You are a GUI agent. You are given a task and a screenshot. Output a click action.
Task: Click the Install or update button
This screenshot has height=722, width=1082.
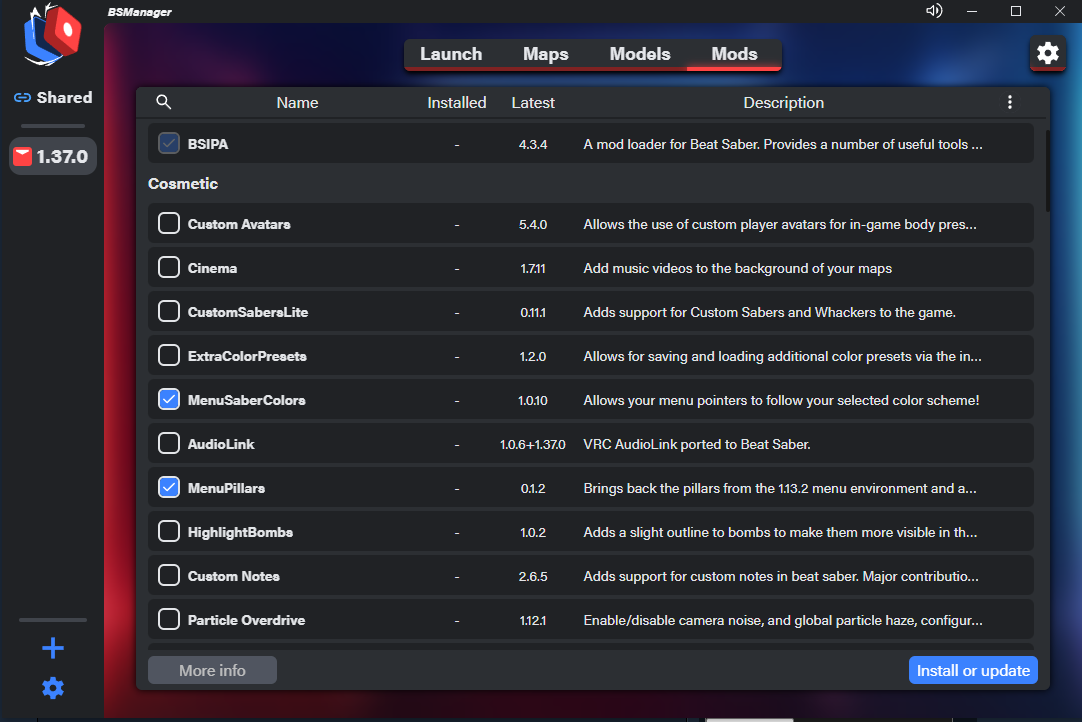coord(973,670)
